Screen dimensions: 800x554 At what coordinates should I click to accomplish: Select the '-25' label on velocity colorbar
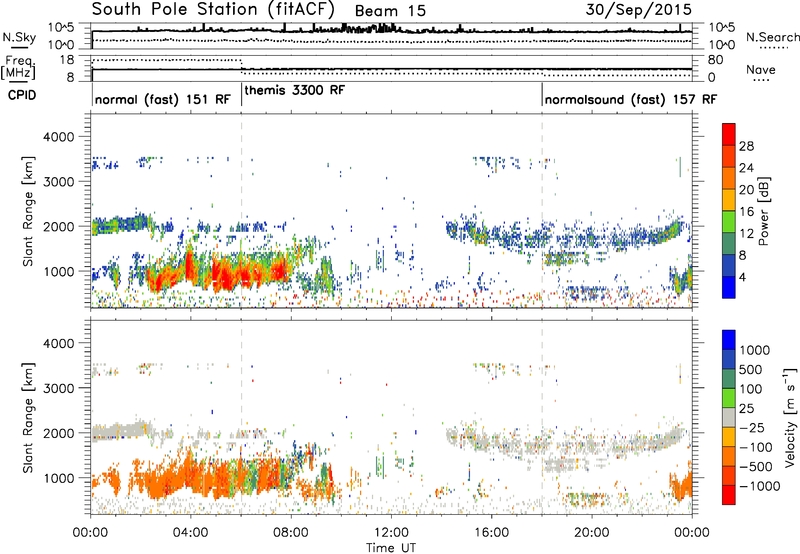[751, 428]
